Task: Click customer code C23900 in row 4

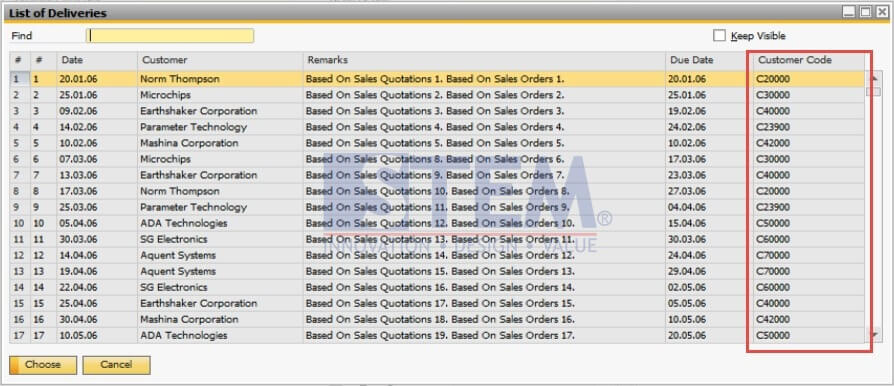Action: tap(773, 127)
